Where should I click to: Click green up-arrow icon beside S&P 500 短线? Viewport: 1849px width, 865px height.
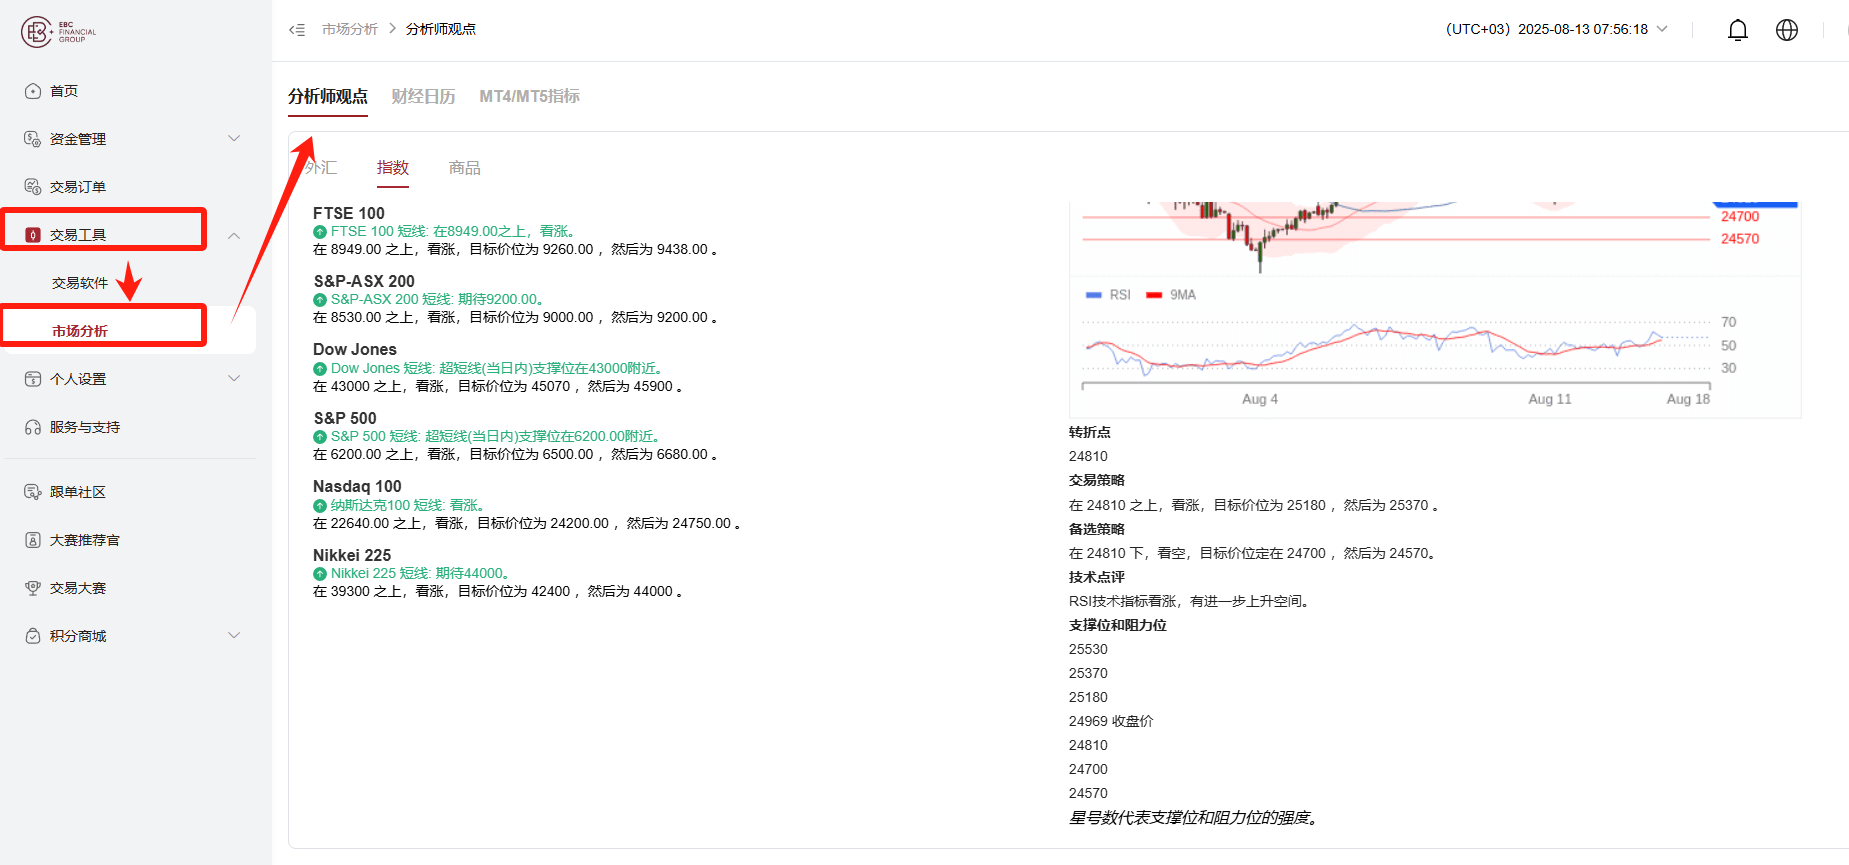[x=320, y=437]
